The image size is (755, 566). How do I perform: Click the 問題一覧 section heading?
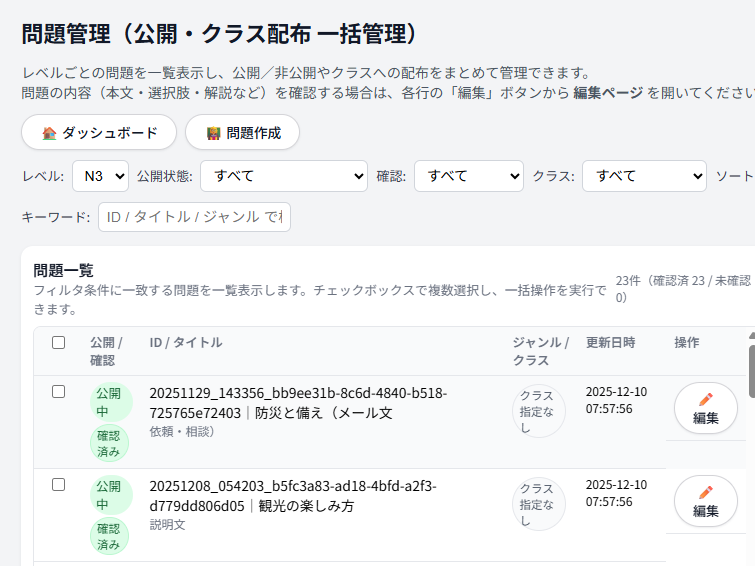pos(63,270)
